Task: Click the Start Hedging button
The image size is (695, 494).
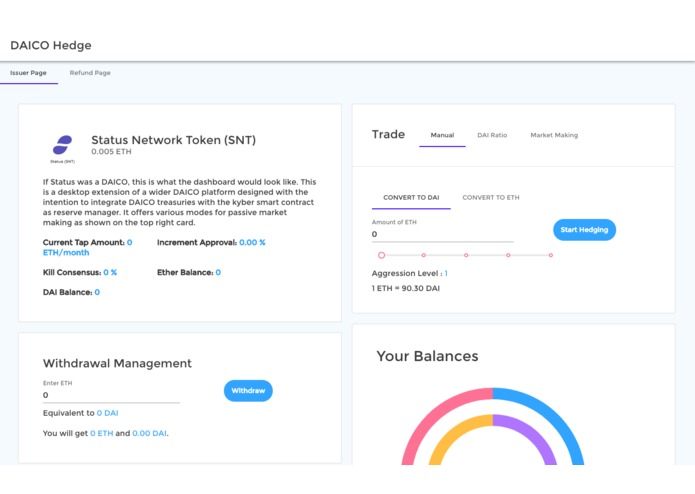Action: [x=584, y=229]
